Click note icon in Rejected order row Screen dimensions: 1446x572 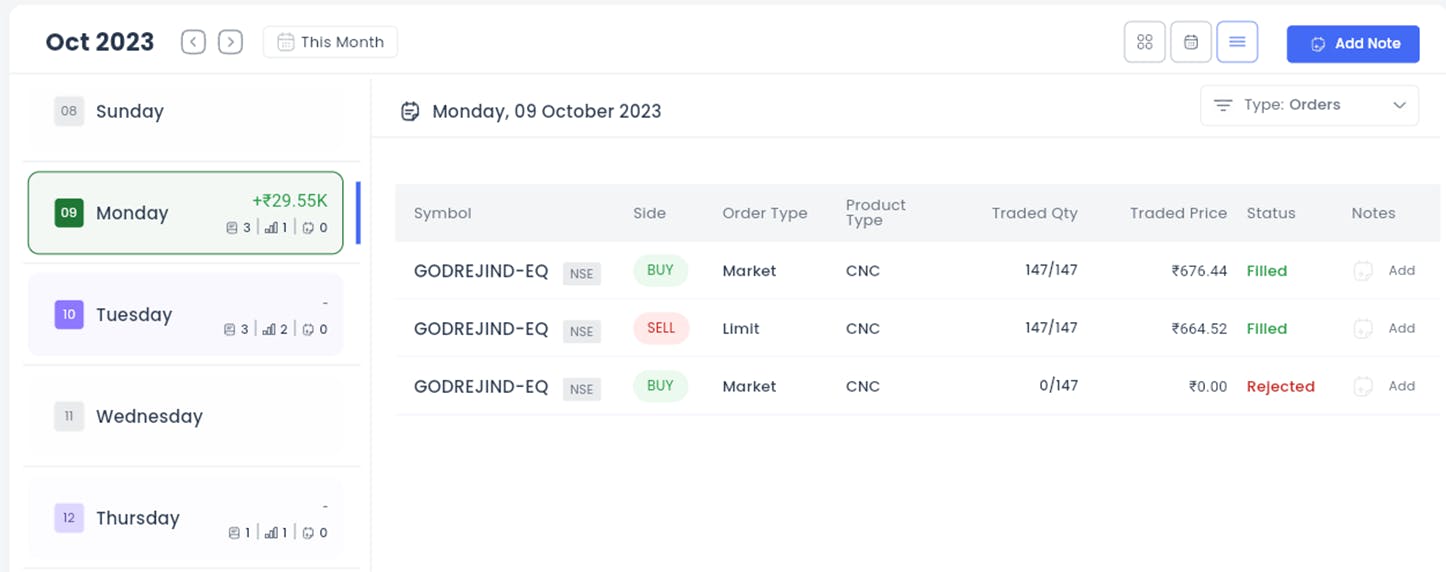point(1362,387)
